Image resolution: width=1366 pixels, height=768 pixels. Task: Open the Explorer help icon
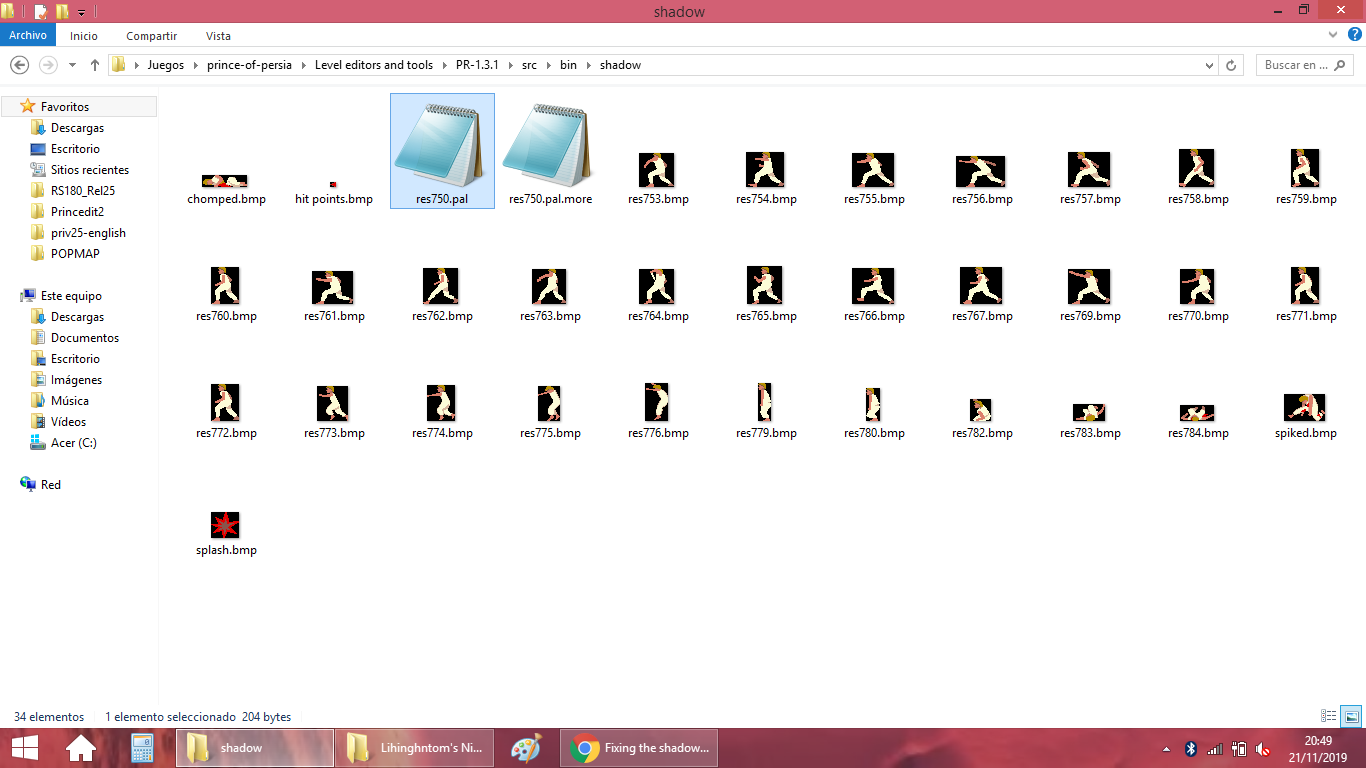[x=1355, y=34]
